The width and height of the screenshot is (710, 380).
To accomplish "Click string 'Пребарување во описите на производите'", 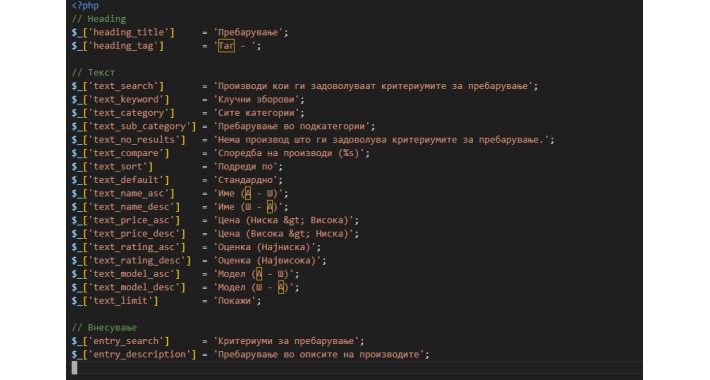I will [x=318, y=355].
